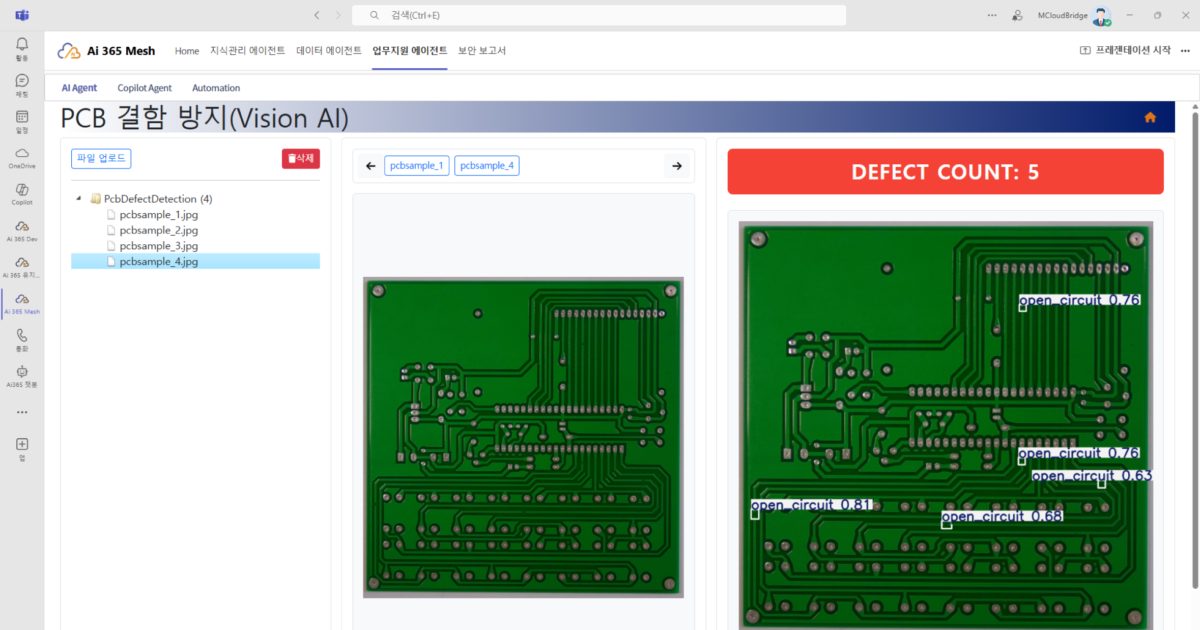
Task: Select pcbsample_2.jpg in file tree
Action: pos(158,230)
